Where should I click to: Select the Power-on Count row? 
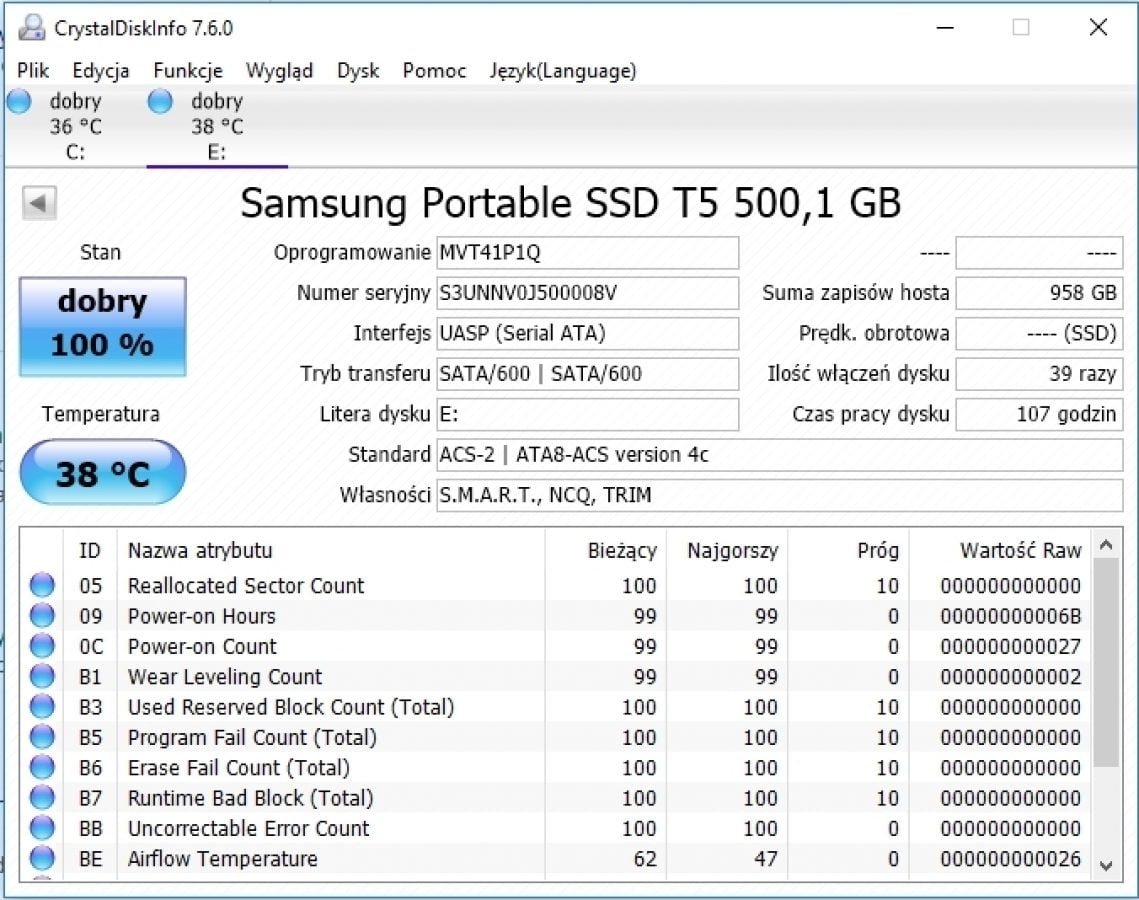(556, 646)
